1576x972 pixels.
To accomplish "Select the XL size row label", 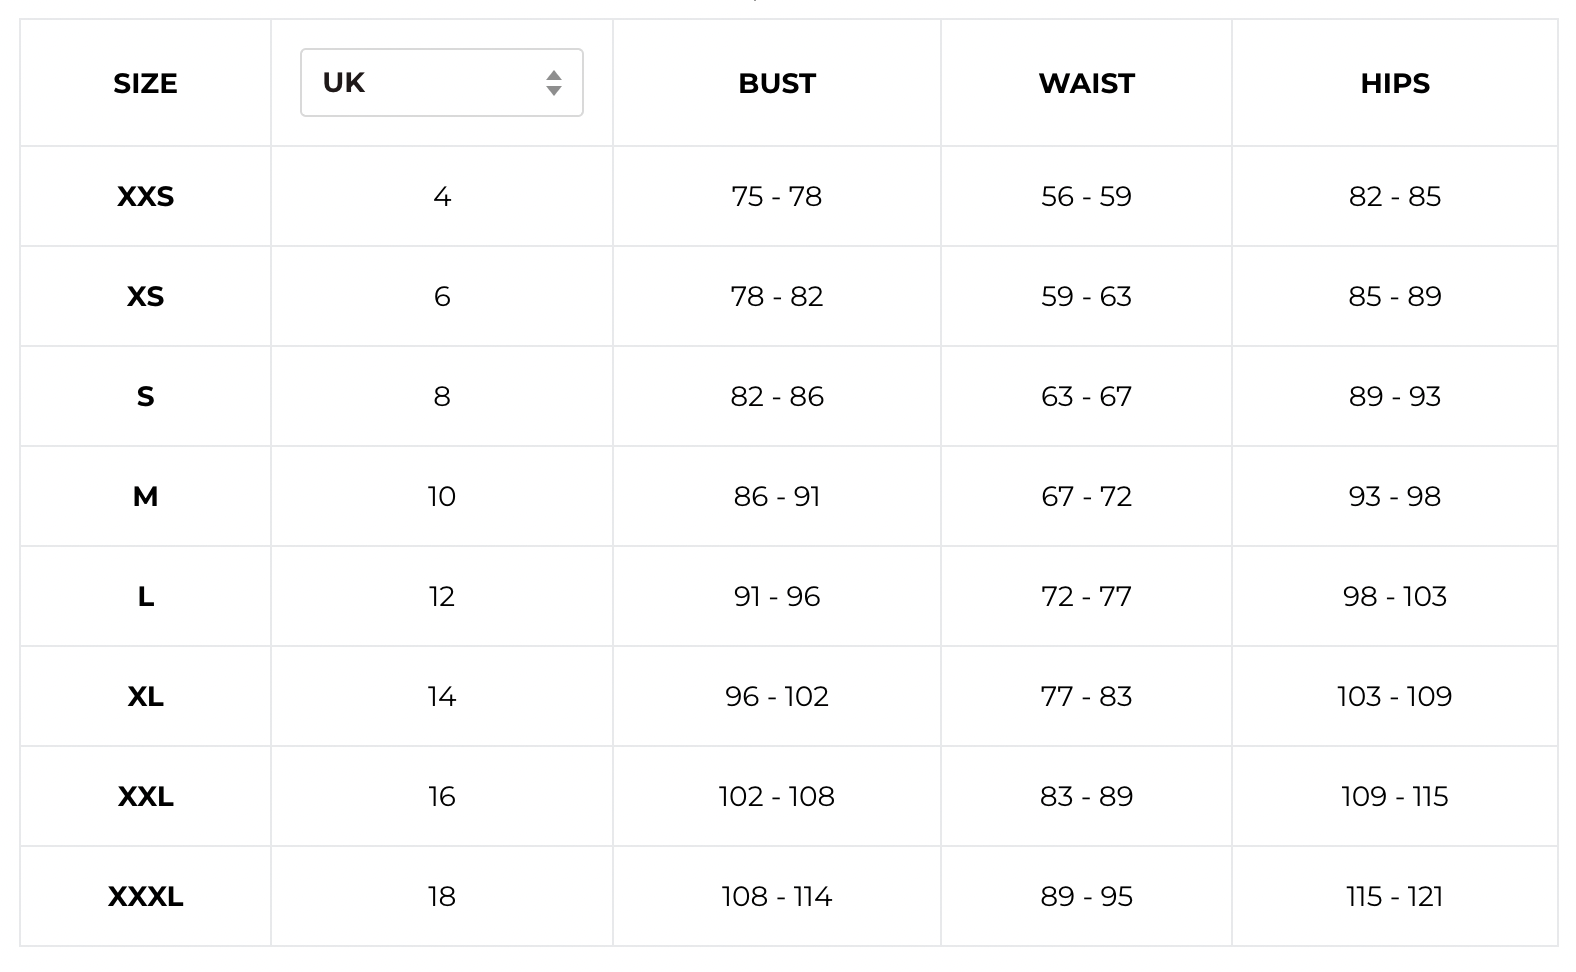I will pos(145,697).
